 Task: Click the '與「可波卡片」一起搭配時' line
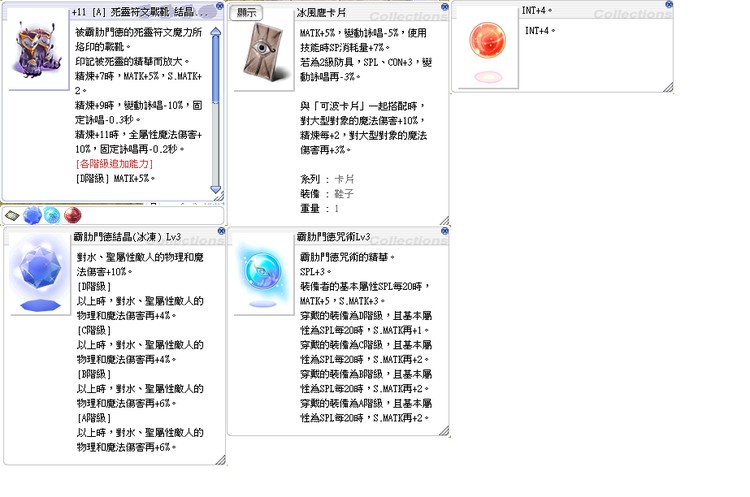pyautogui.click(x=363, y=106)
